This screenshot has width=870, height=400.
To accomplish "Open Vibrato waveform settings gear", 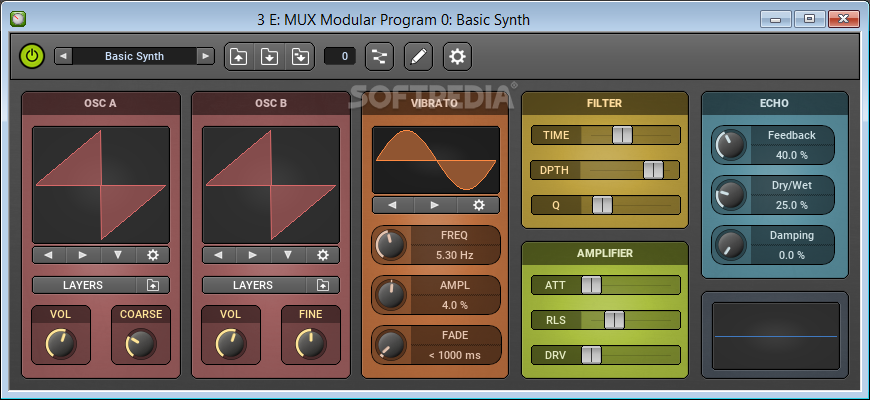I will point(478,205).
